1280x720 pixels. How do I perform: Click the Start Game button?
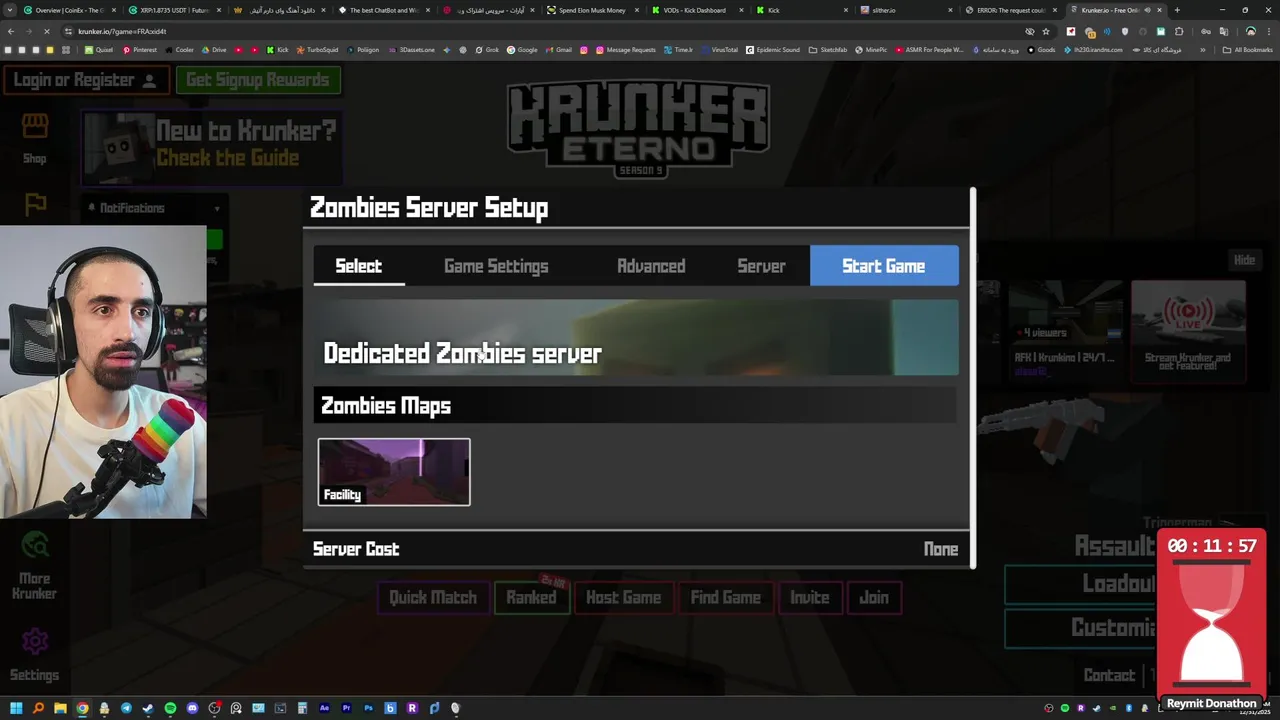pos(884,266)
